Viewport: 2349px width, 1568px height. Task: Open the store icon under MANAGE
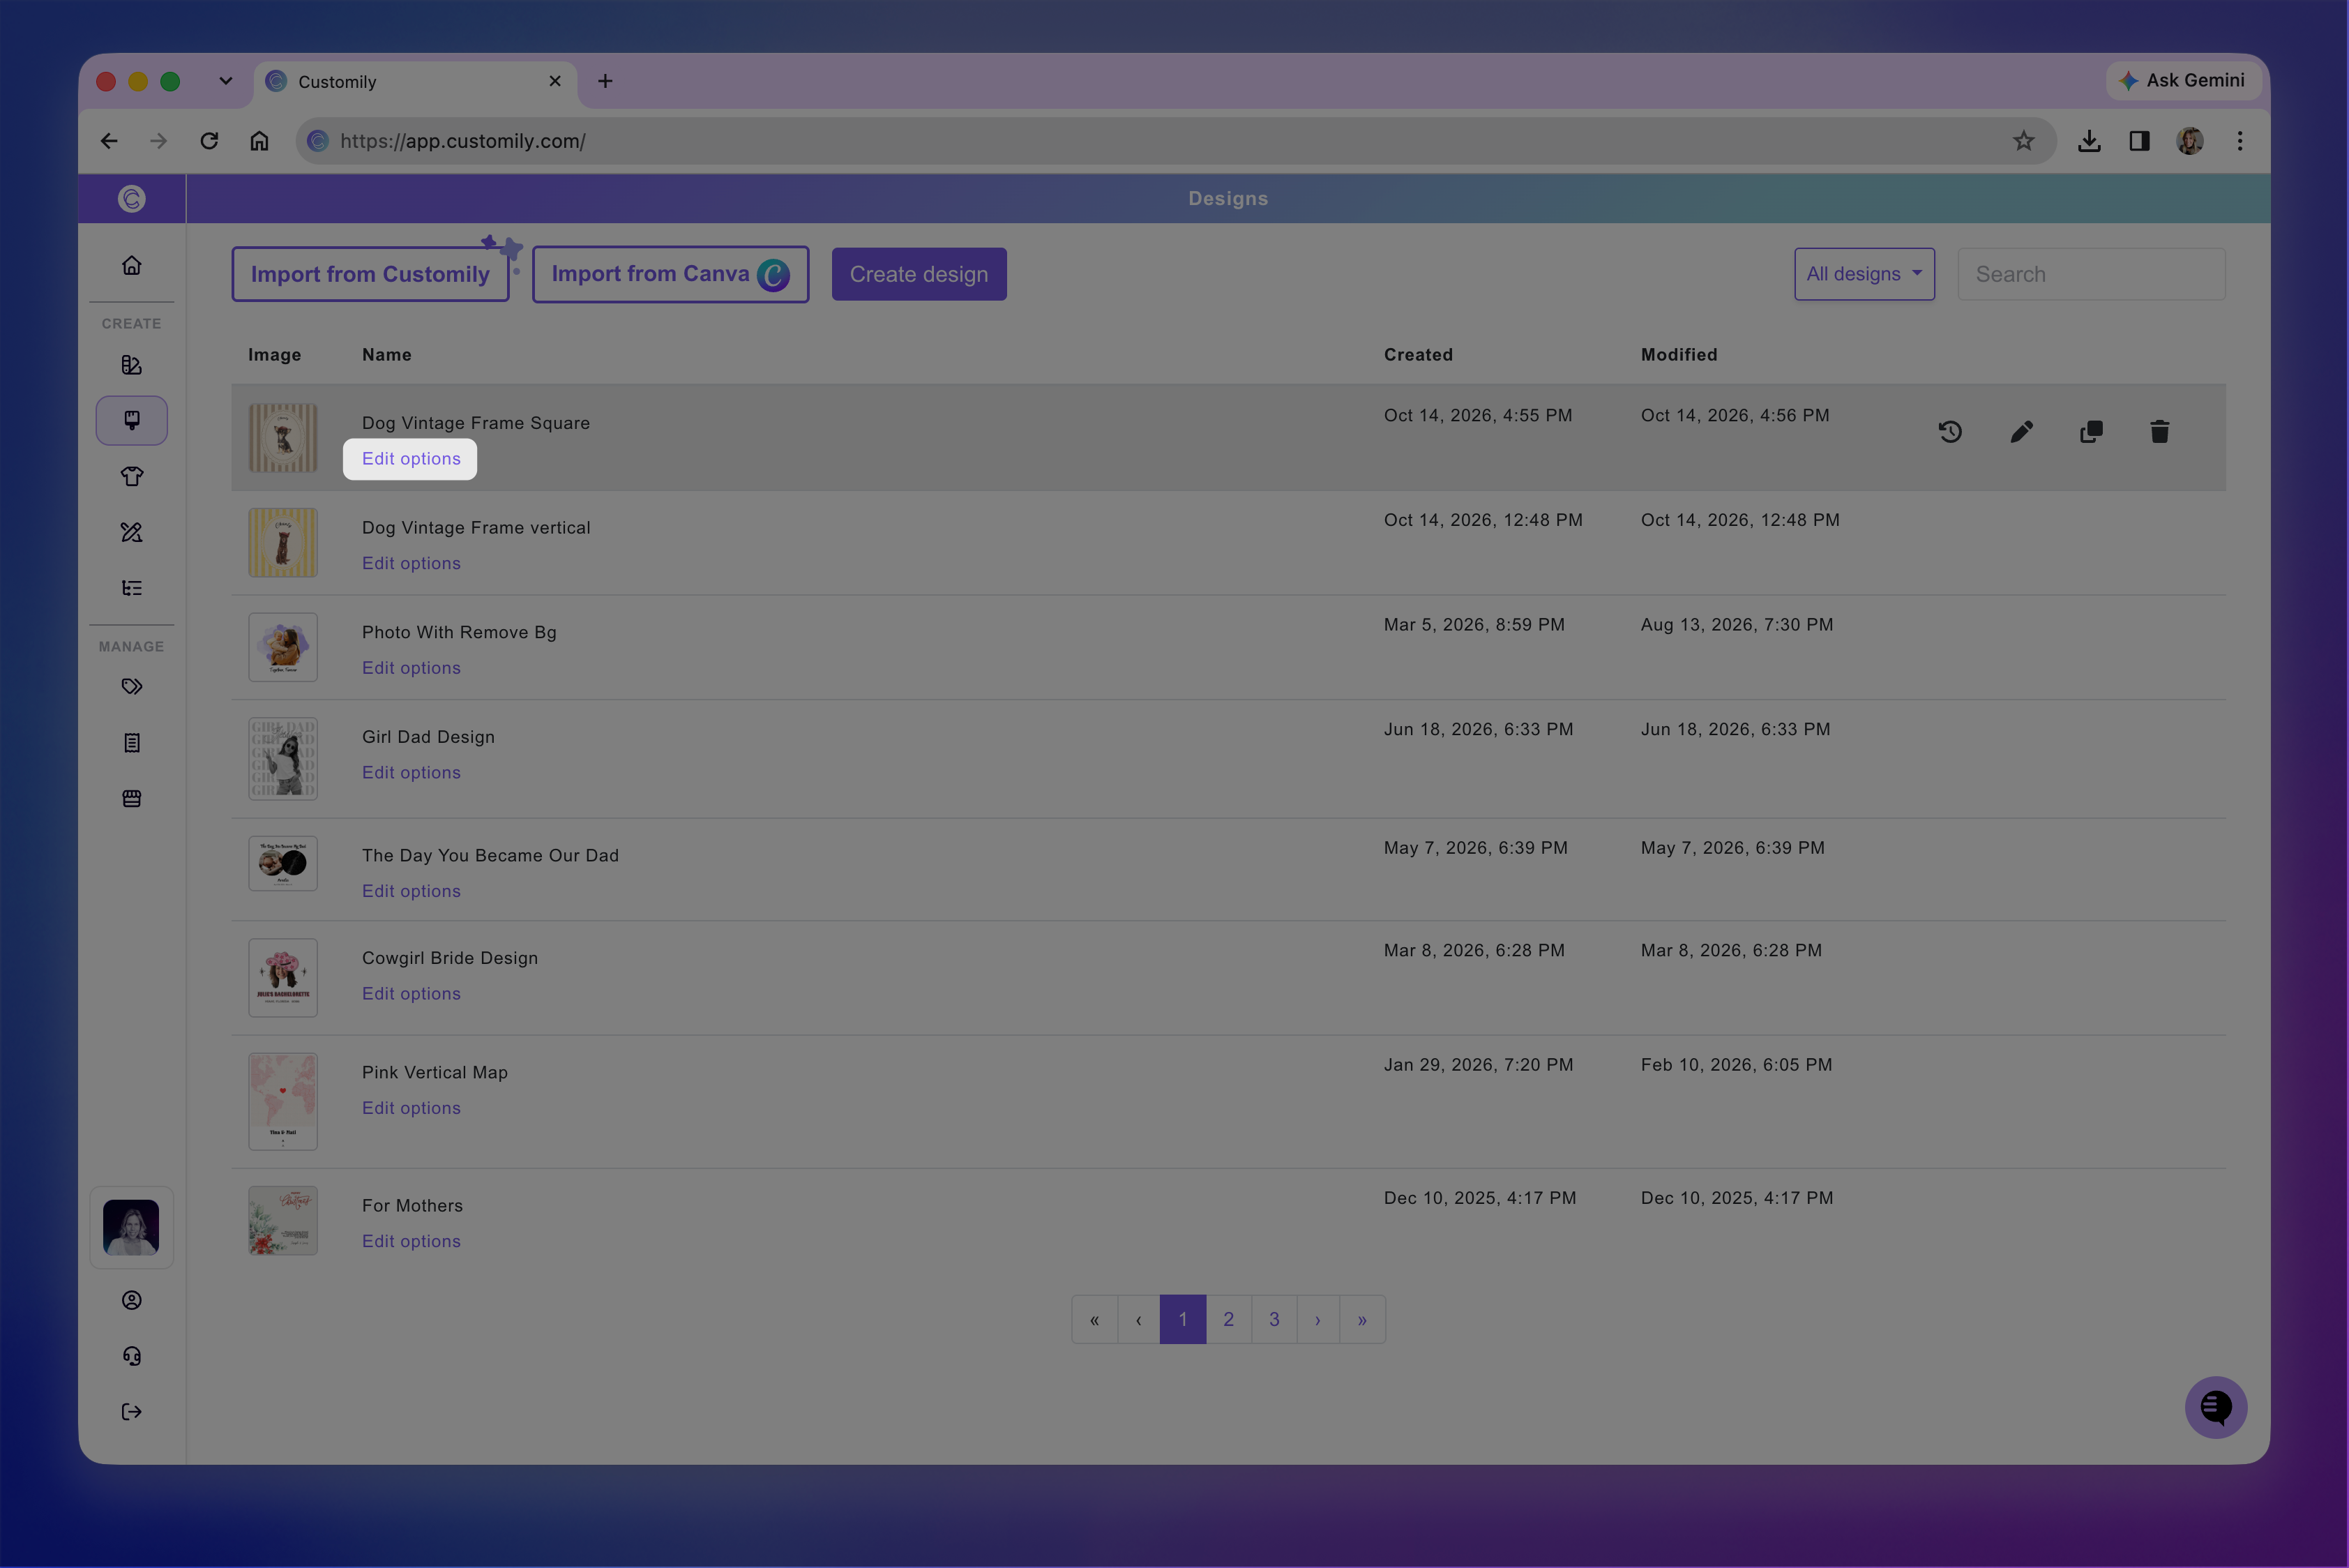pyautogui.click(x=132, y=799)
